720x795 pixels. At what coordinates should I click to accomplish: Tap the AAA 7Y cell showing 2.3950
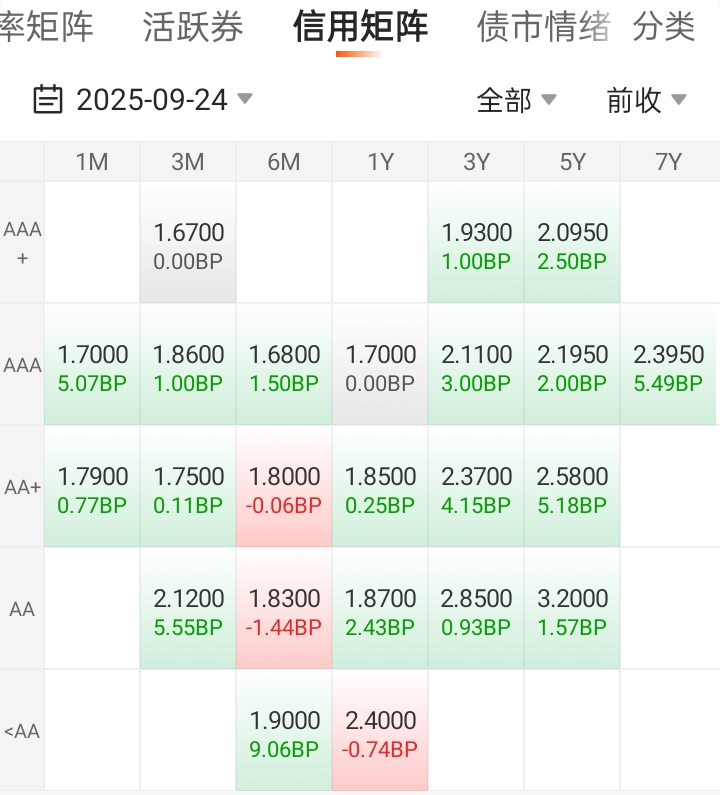tap(668, 367)
